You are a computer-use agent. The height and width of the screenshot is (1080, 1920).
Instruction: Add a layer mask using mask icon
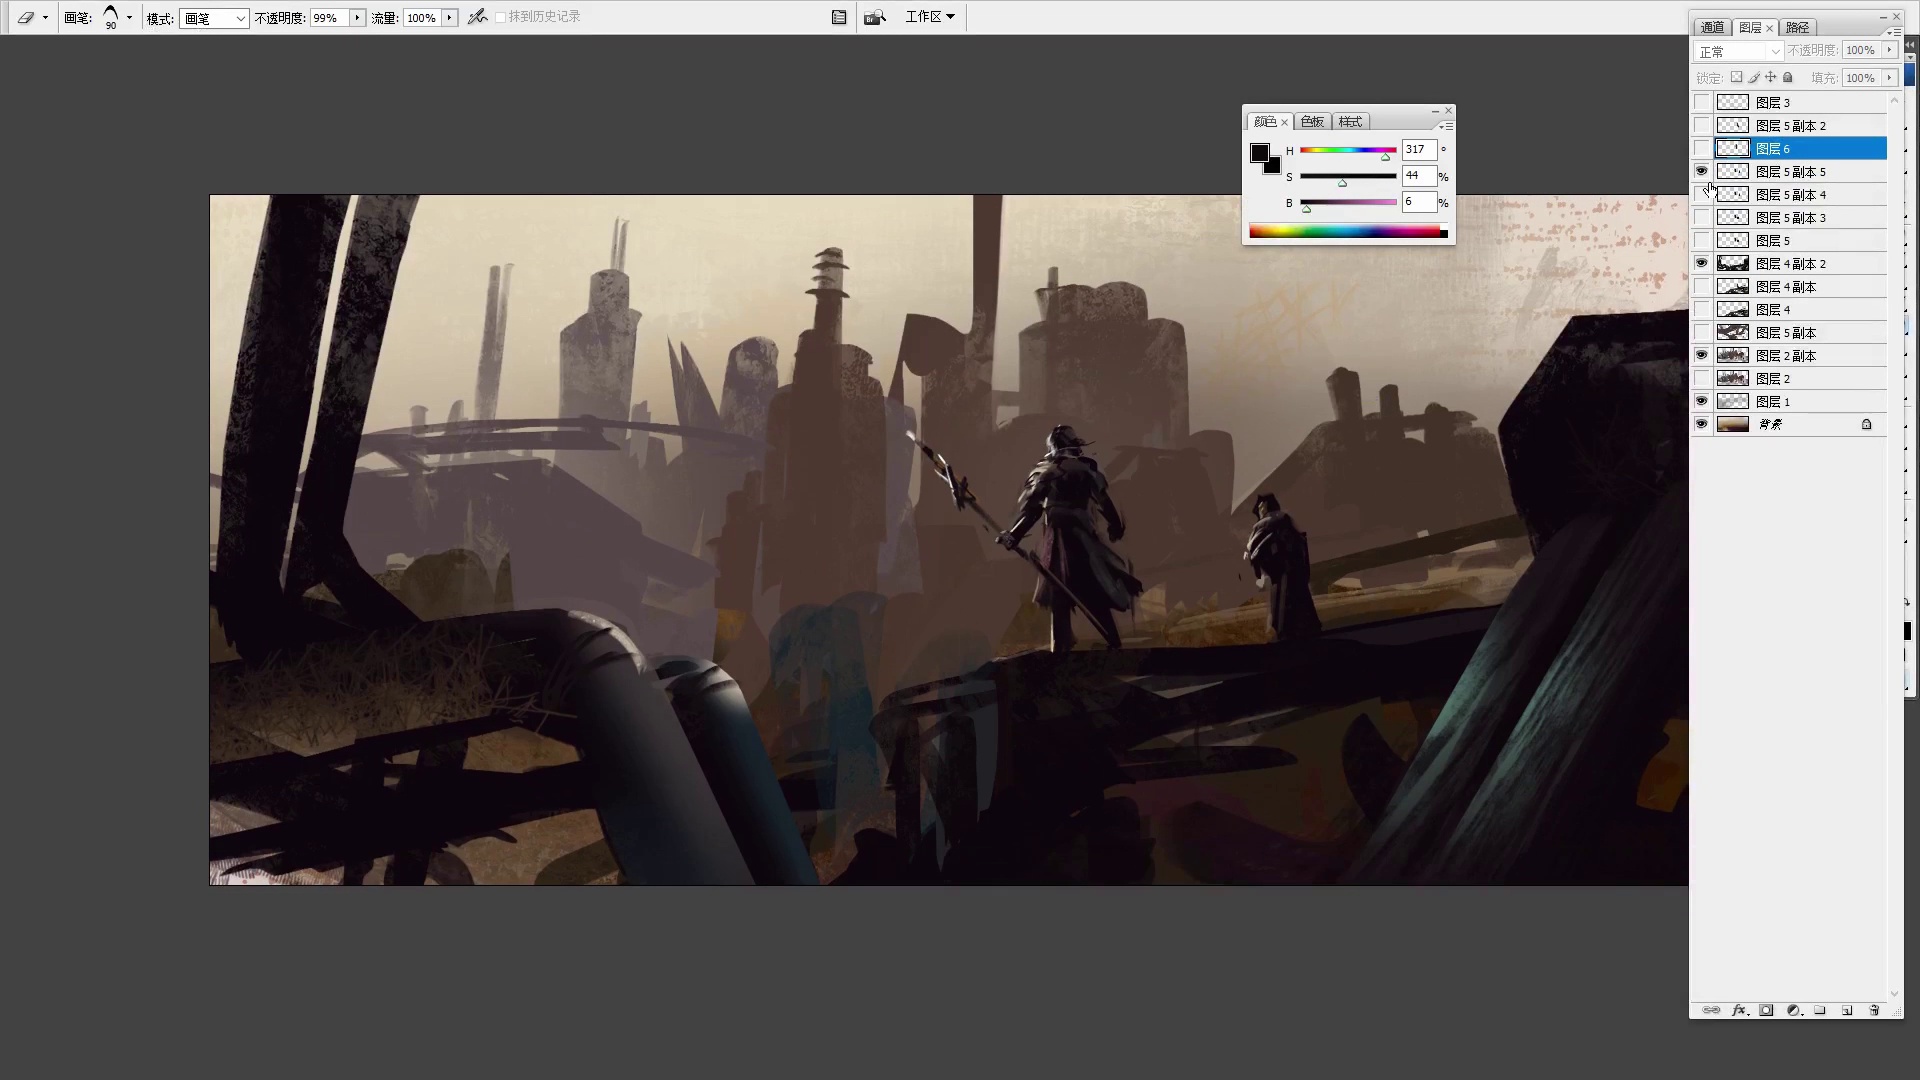click(x=1766, y=1010)
